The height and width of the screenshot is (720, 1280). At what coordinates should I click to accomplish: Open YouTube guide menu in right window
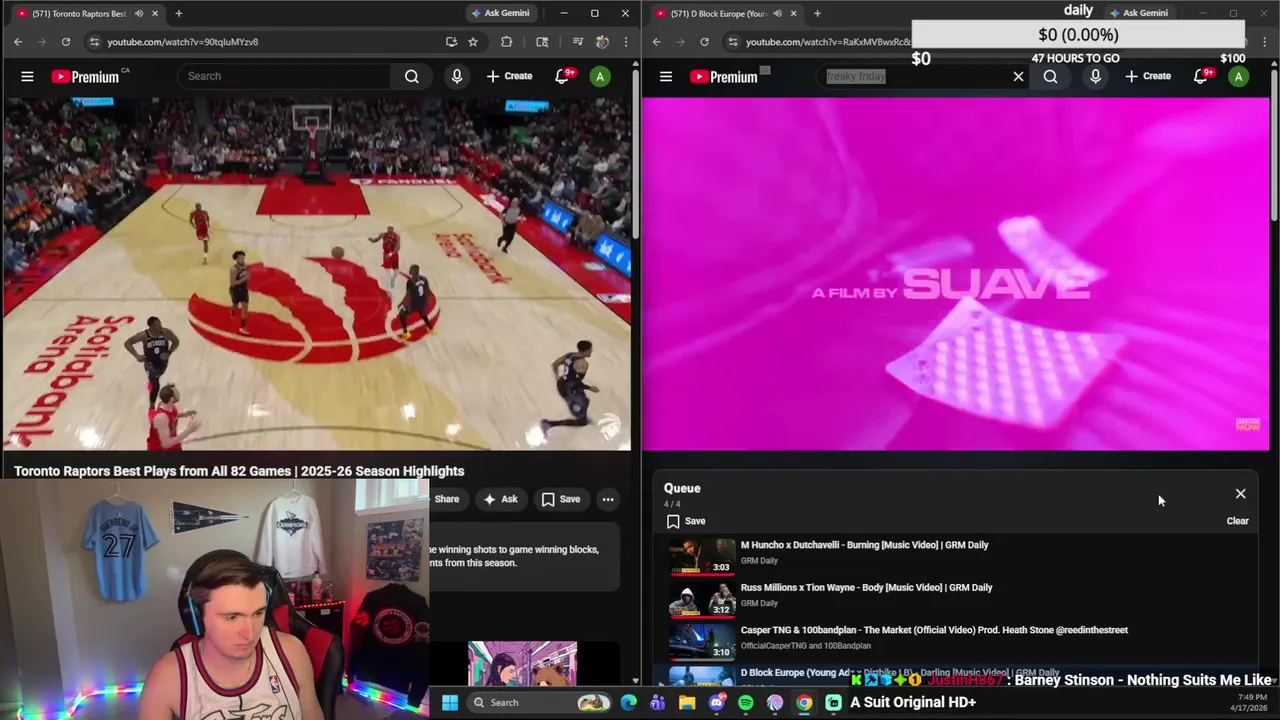[x=666, y=76]
